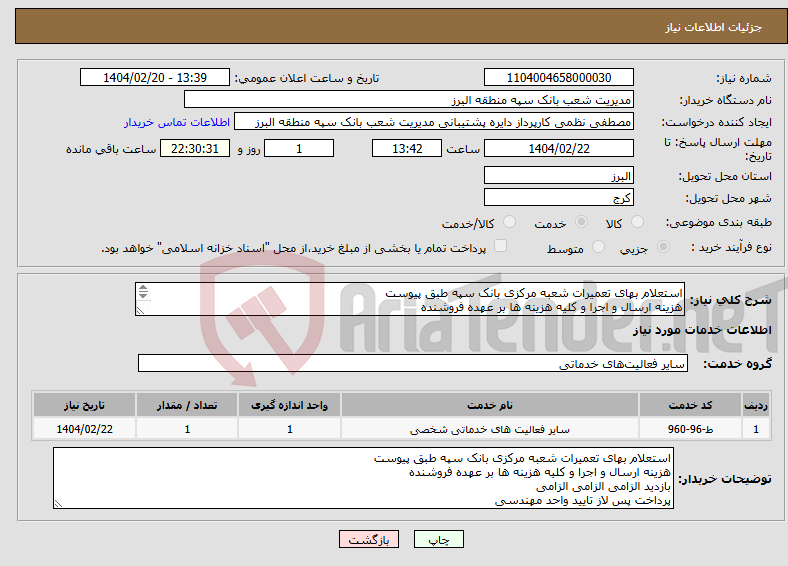
Task: Click the چاپ print button
Action: tap(439, 539)
